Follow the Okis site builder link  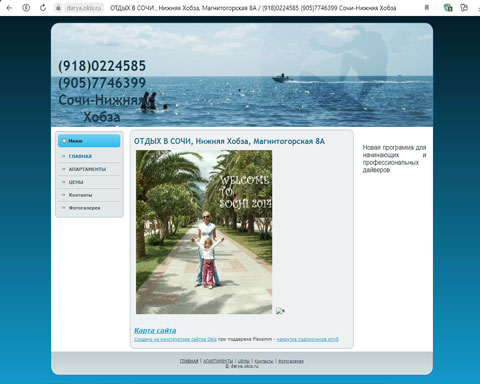(175, 339)
